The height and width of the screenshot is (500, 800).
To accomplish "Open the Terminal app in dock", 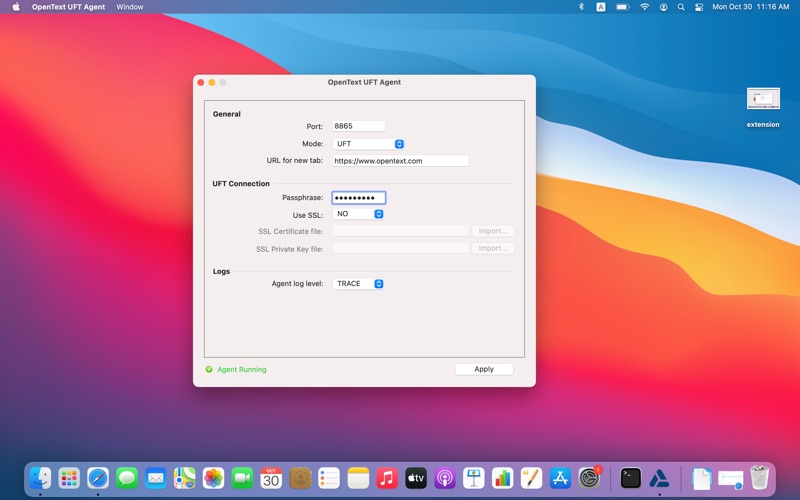I will point(630,479).
